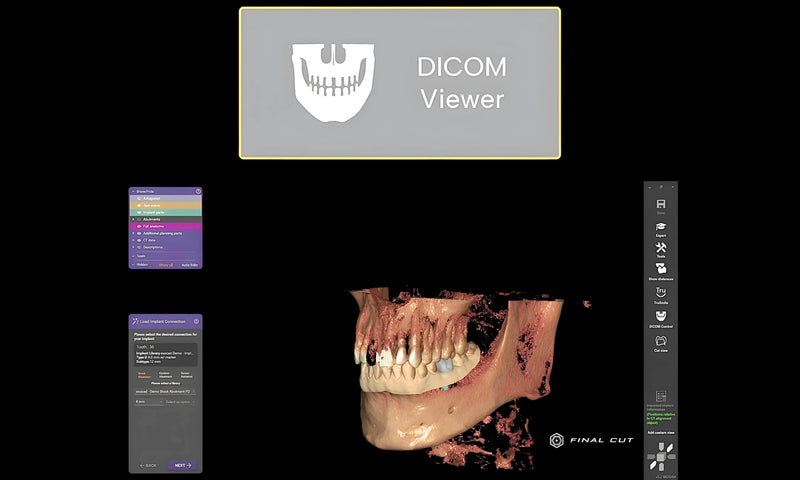The image size is (800, 480).
Task: Toggle Show distances icon
Action: pos(661,269)
